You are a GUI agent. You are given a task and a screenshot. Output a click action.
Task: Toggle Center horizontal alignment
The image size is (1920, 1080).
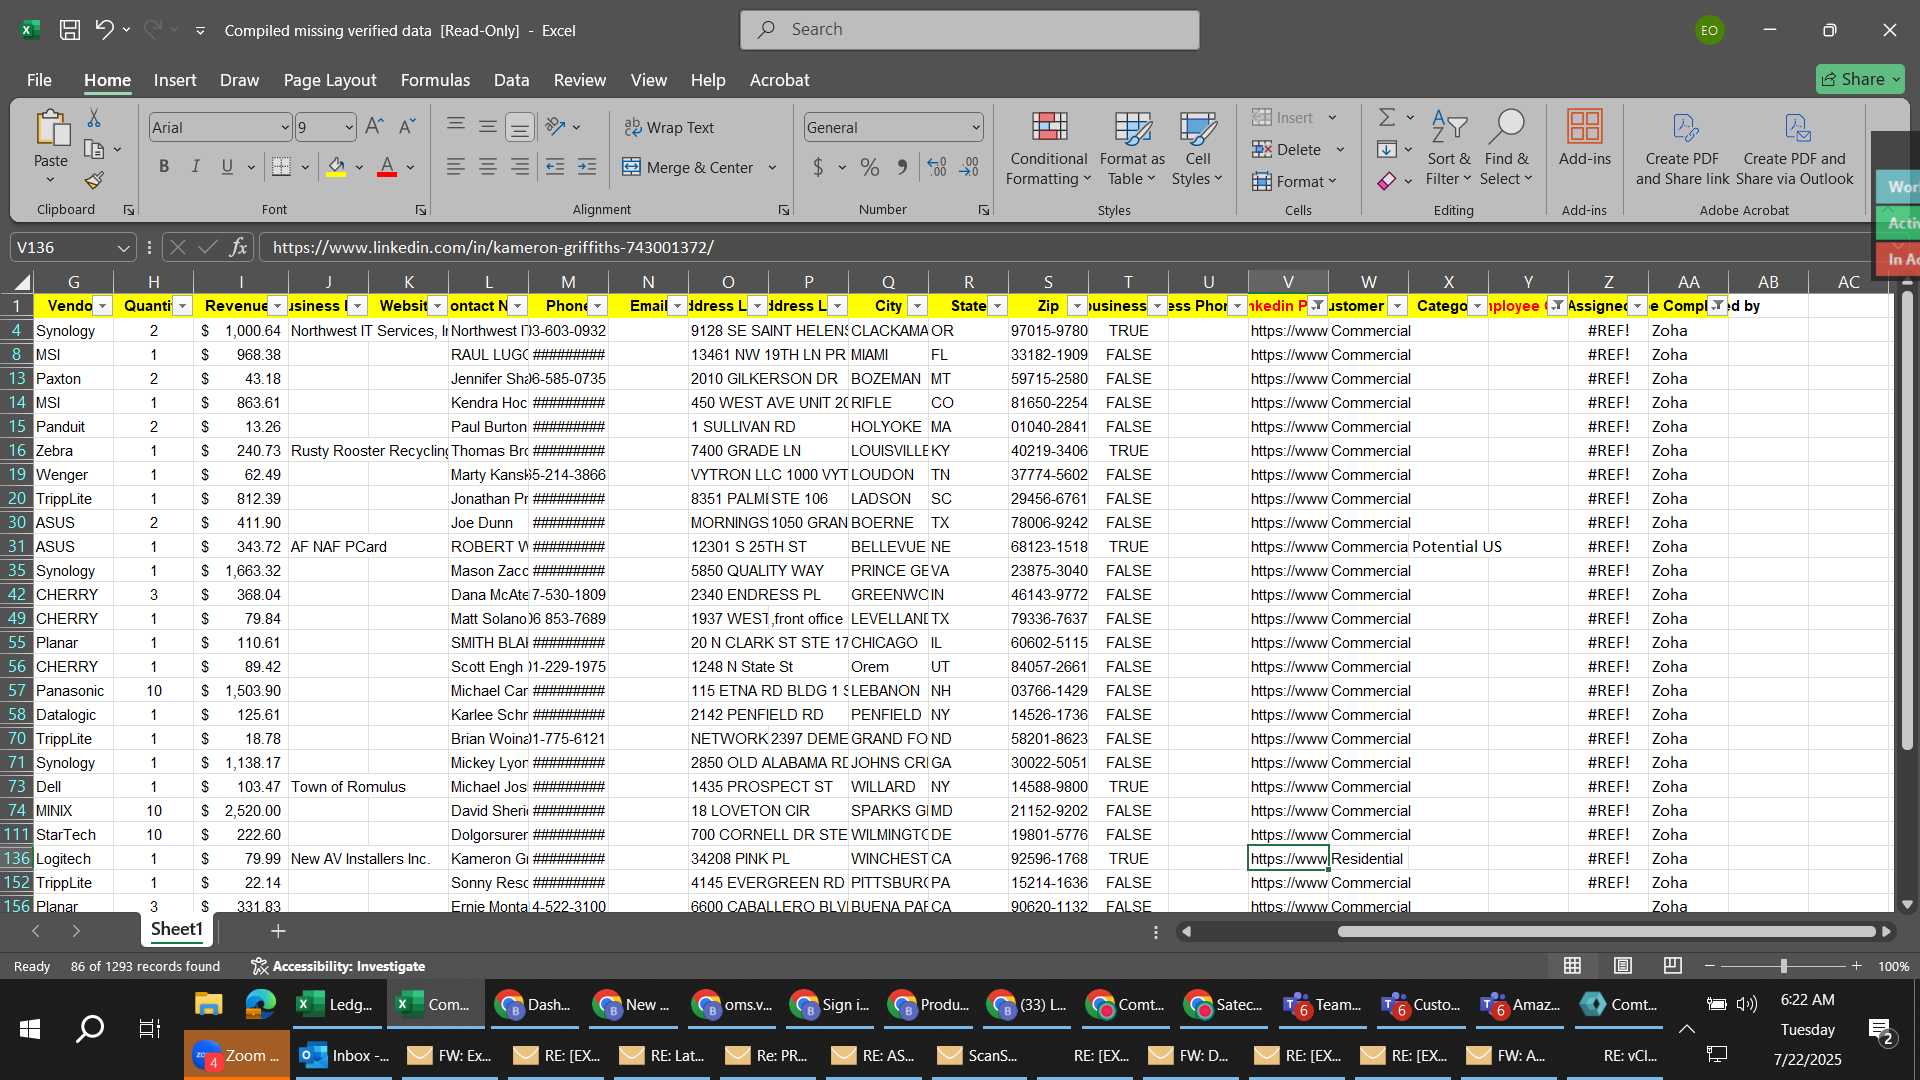click(487, 167)
